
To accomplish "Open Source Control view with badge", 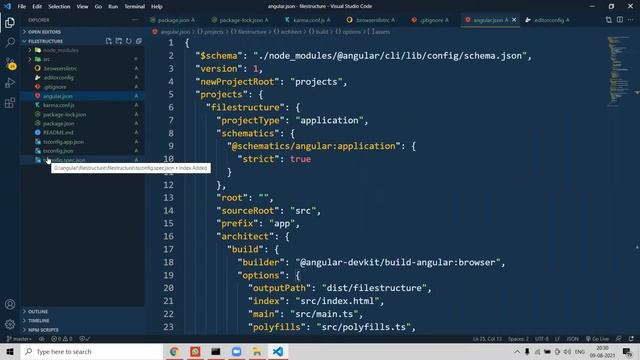I will coord(10,63).
